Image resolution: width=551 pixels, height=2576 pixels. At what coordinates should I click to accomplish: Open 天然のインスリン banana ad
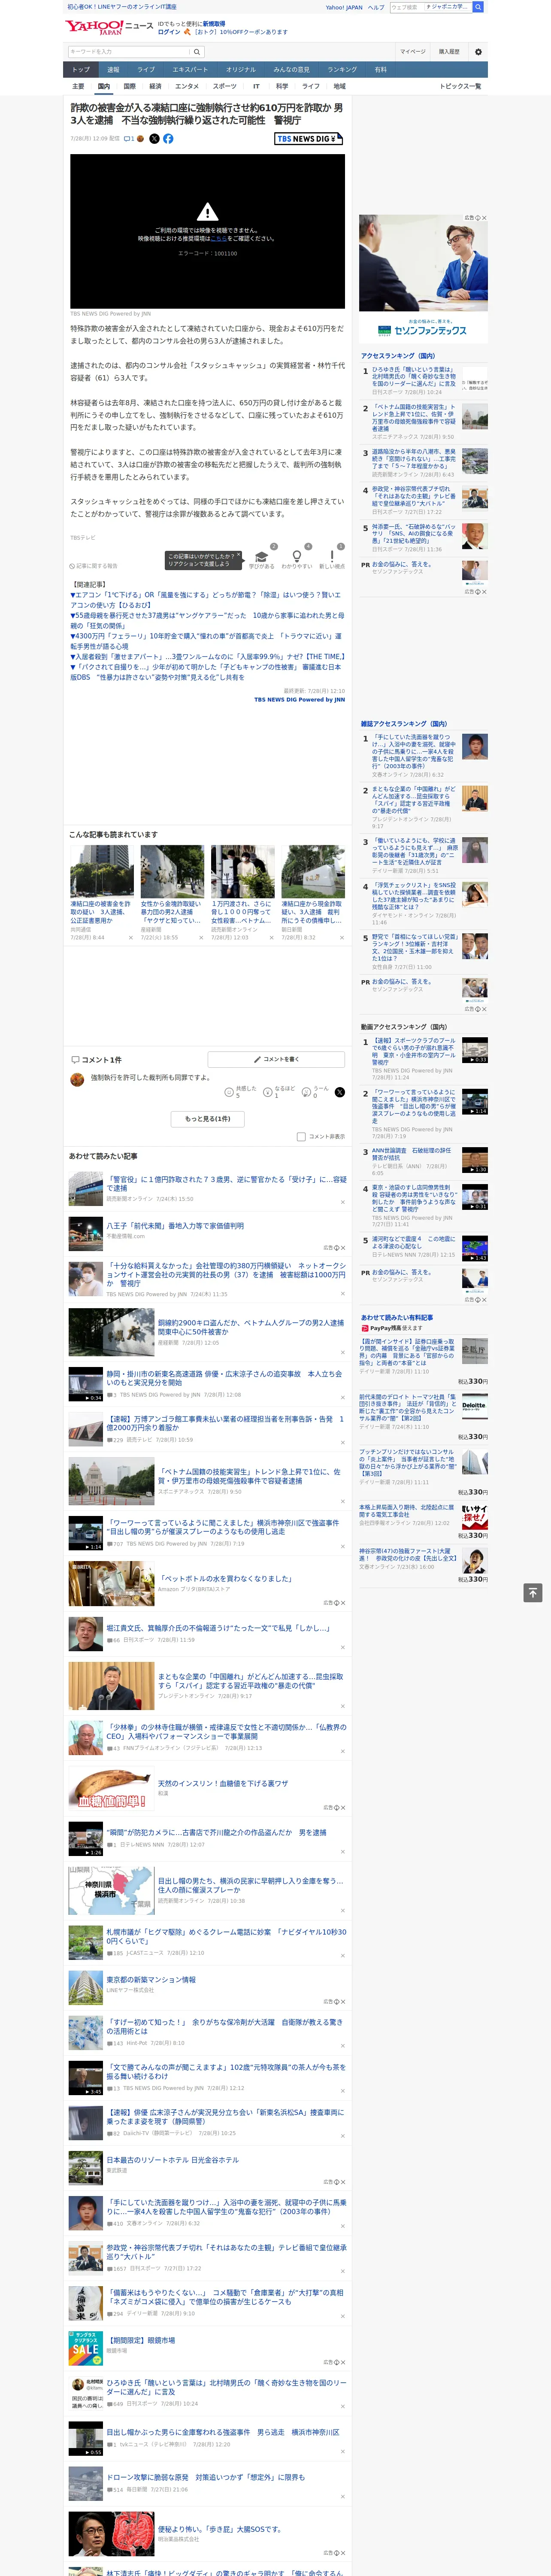[x=223, y=1783]
